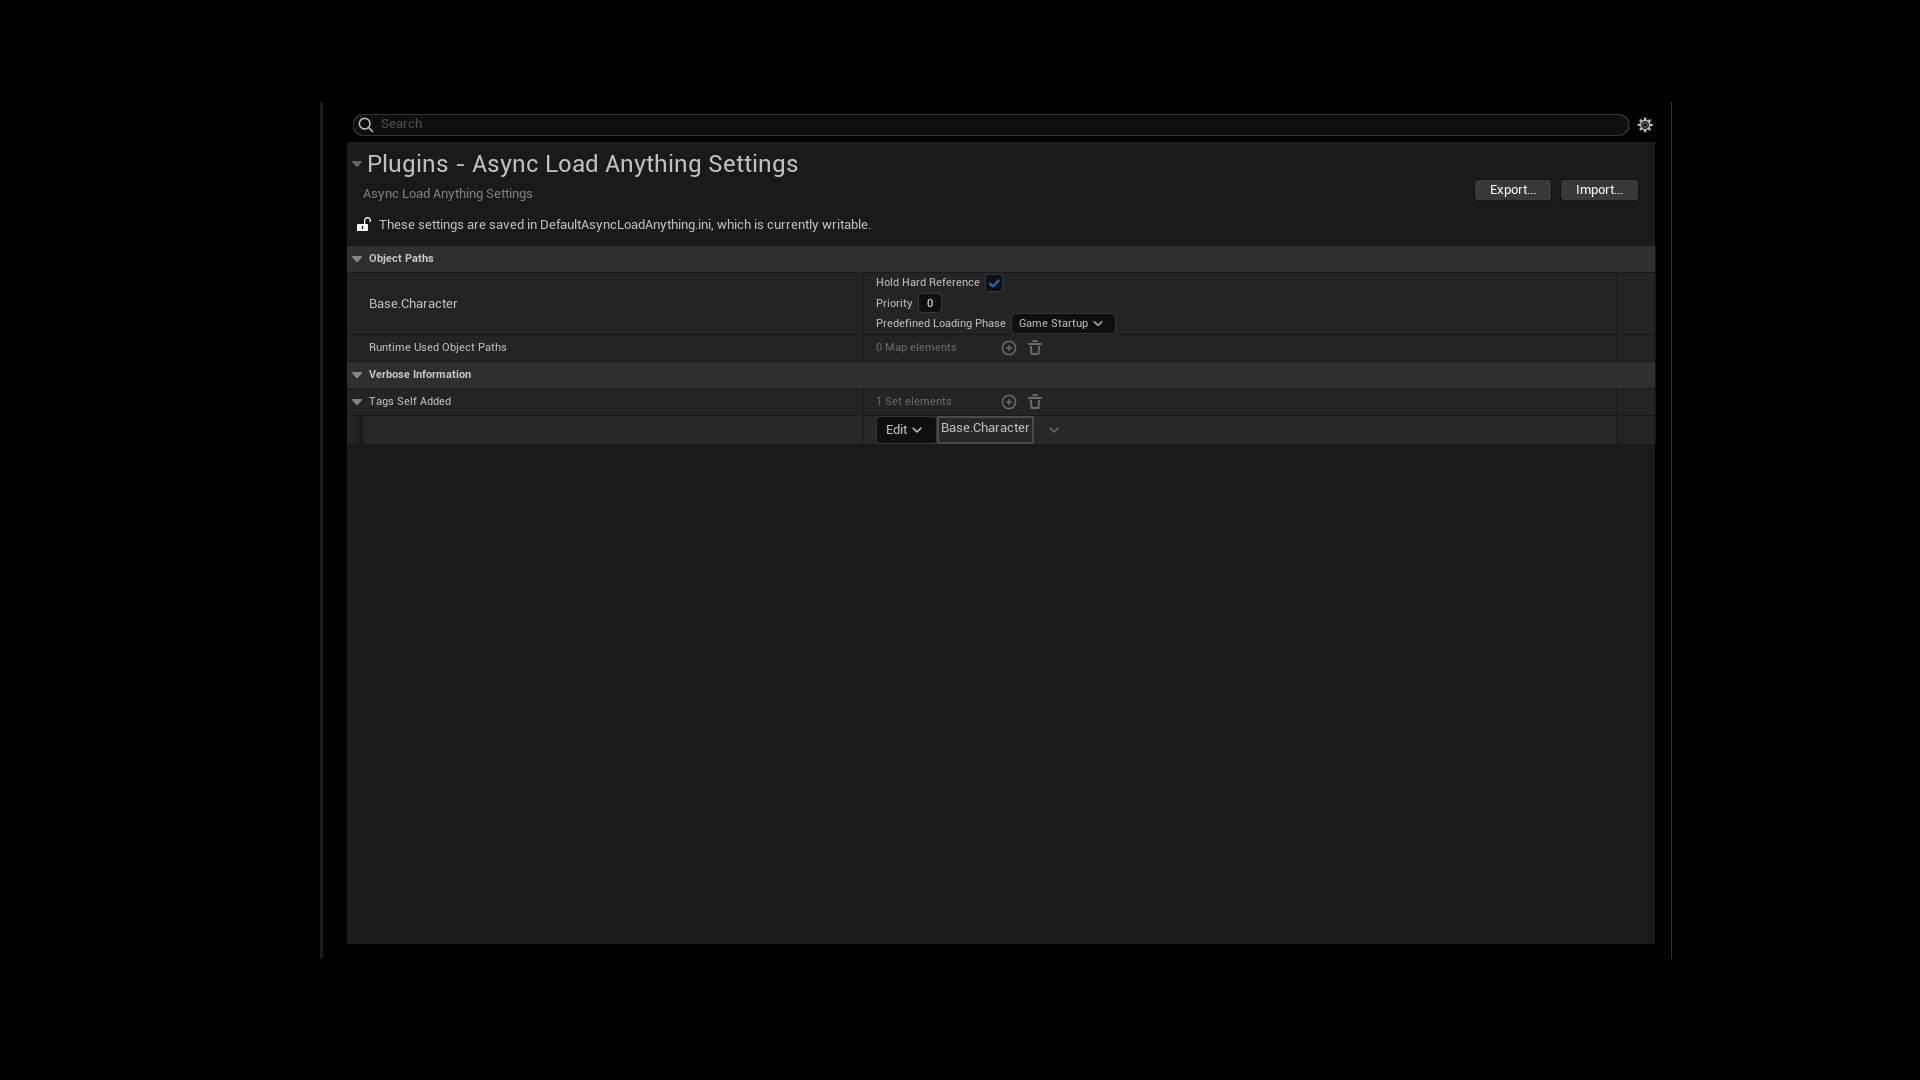Click the search magnifier icon
The image size is (1920, 1080).
[366, 124]
